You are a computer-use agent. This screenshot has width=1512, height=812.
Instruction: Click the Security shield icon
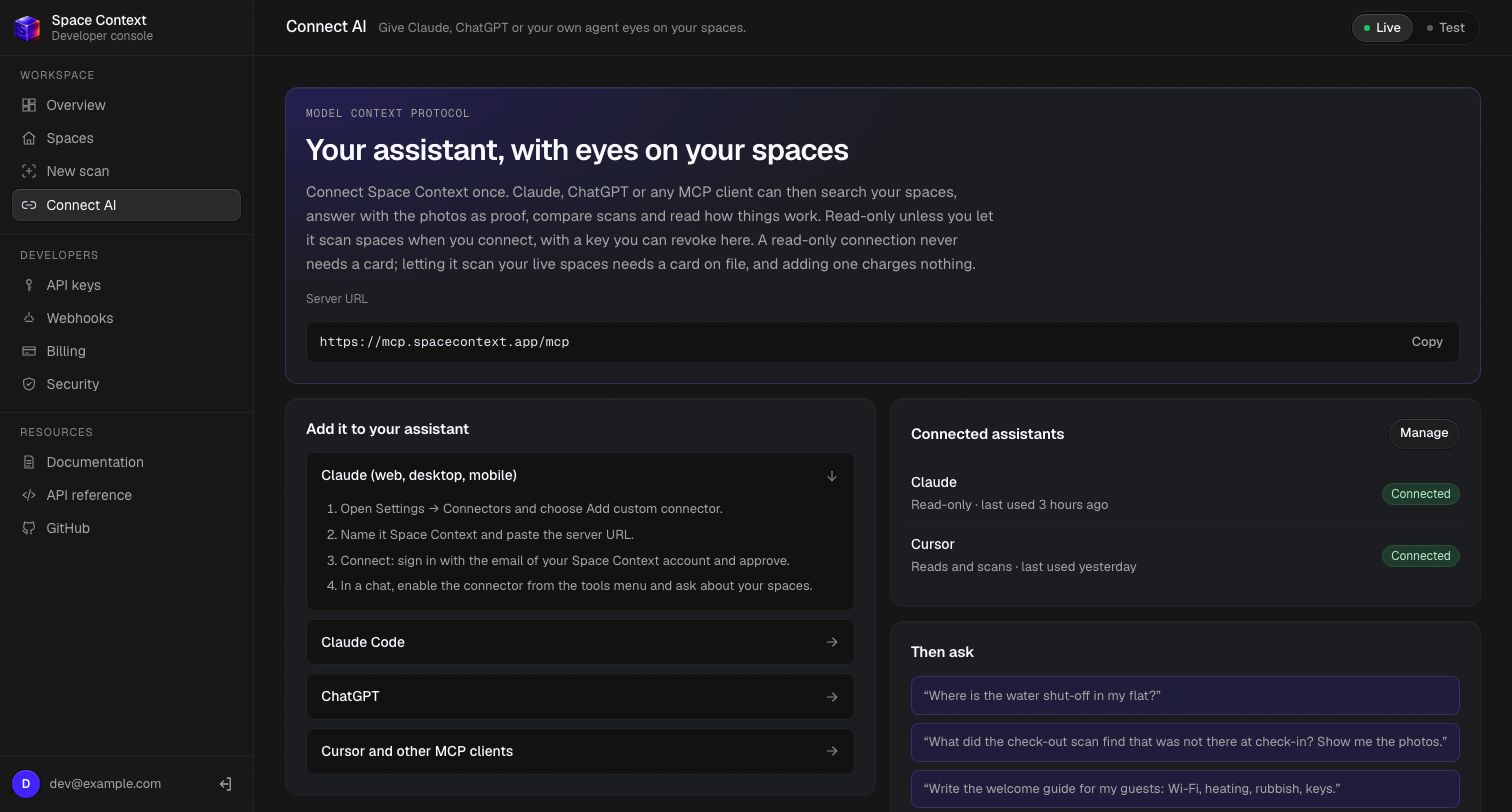[x=29, y=384]
